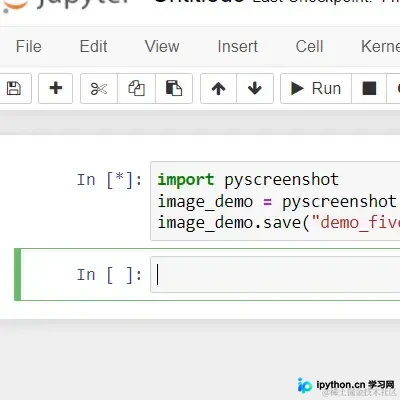The width and height of the screenshot is (400, 400).
Task: Copy selected cells icon
Action: [x=136, y=89]
